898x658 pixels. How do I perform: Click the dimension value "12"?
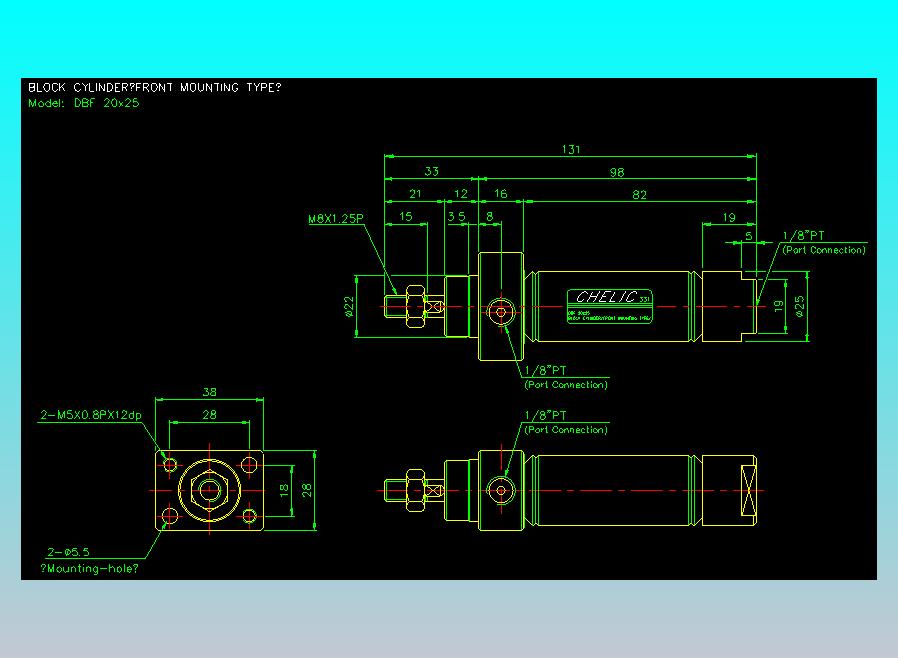(x=461, y=194)
